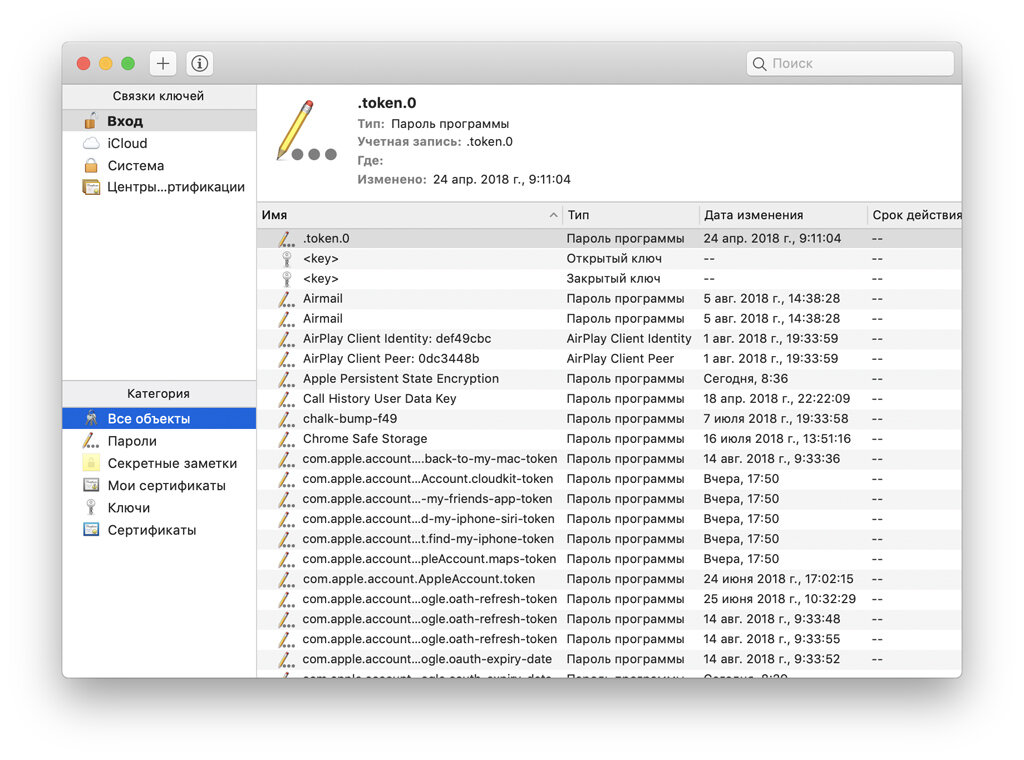Focus the Поиск search field
This screenshot has width=1024, height=760.
(x=850, y=63)
